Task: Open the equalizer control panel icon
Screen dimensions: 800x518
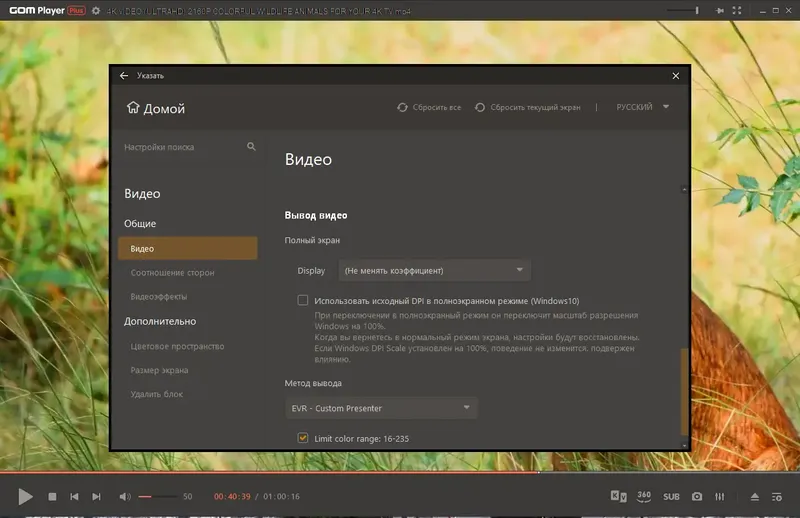Action: (x=719, y=497)
